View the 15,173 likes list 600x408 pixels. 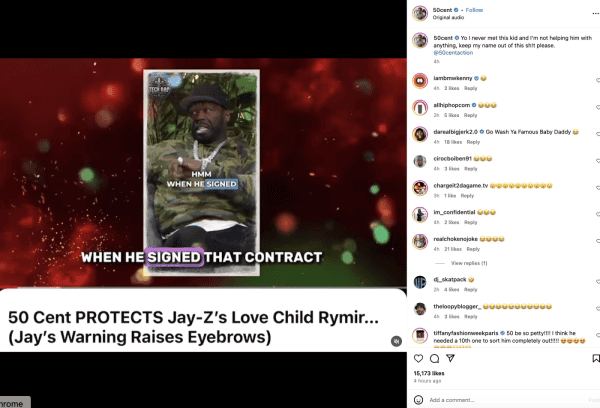[x=429, y=373]
